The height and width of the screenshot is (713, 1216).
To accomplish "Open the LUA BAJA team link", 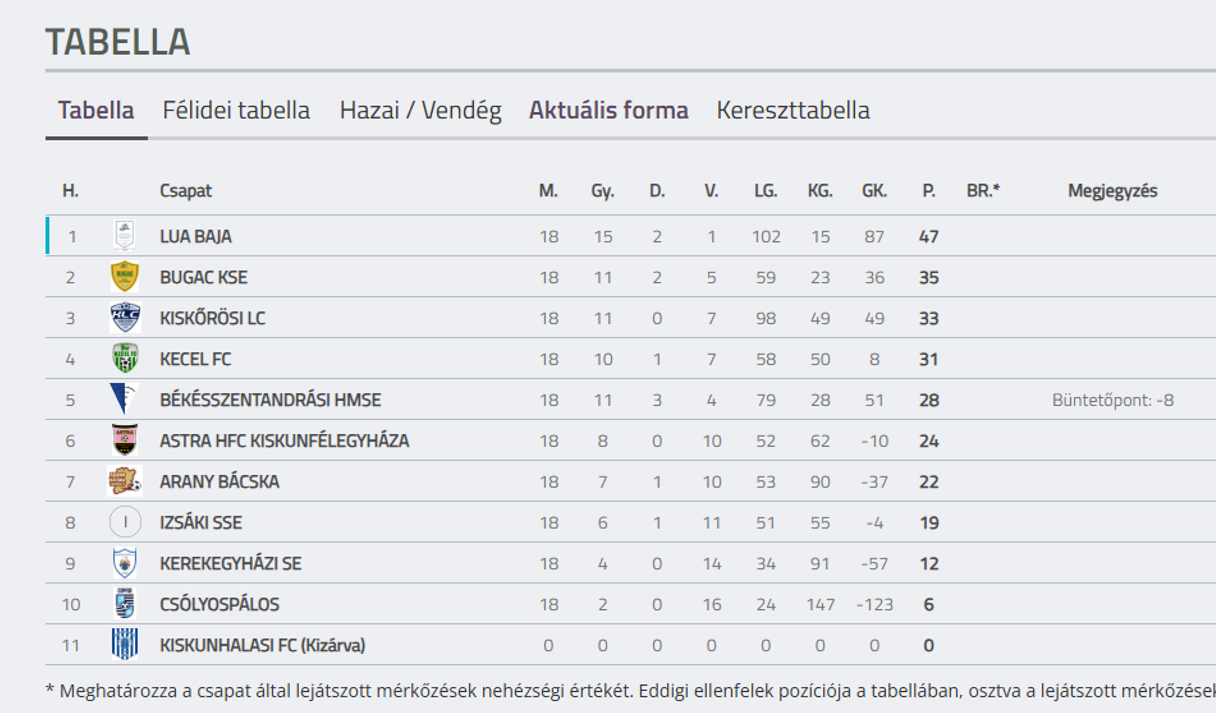I will pos(196,237).
